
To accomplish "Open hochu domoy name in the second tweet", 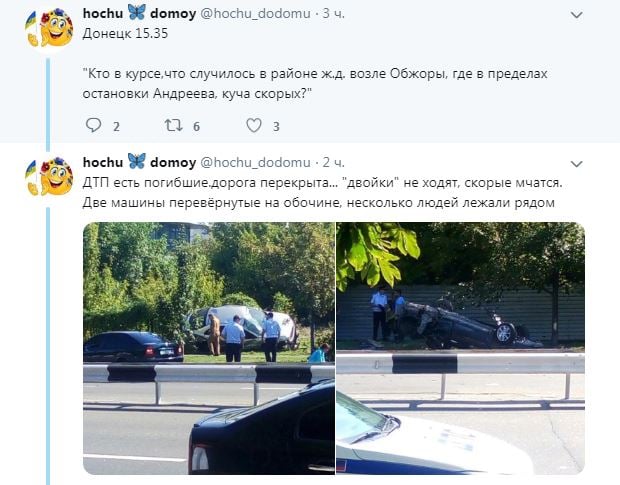I will pos(139,162).
